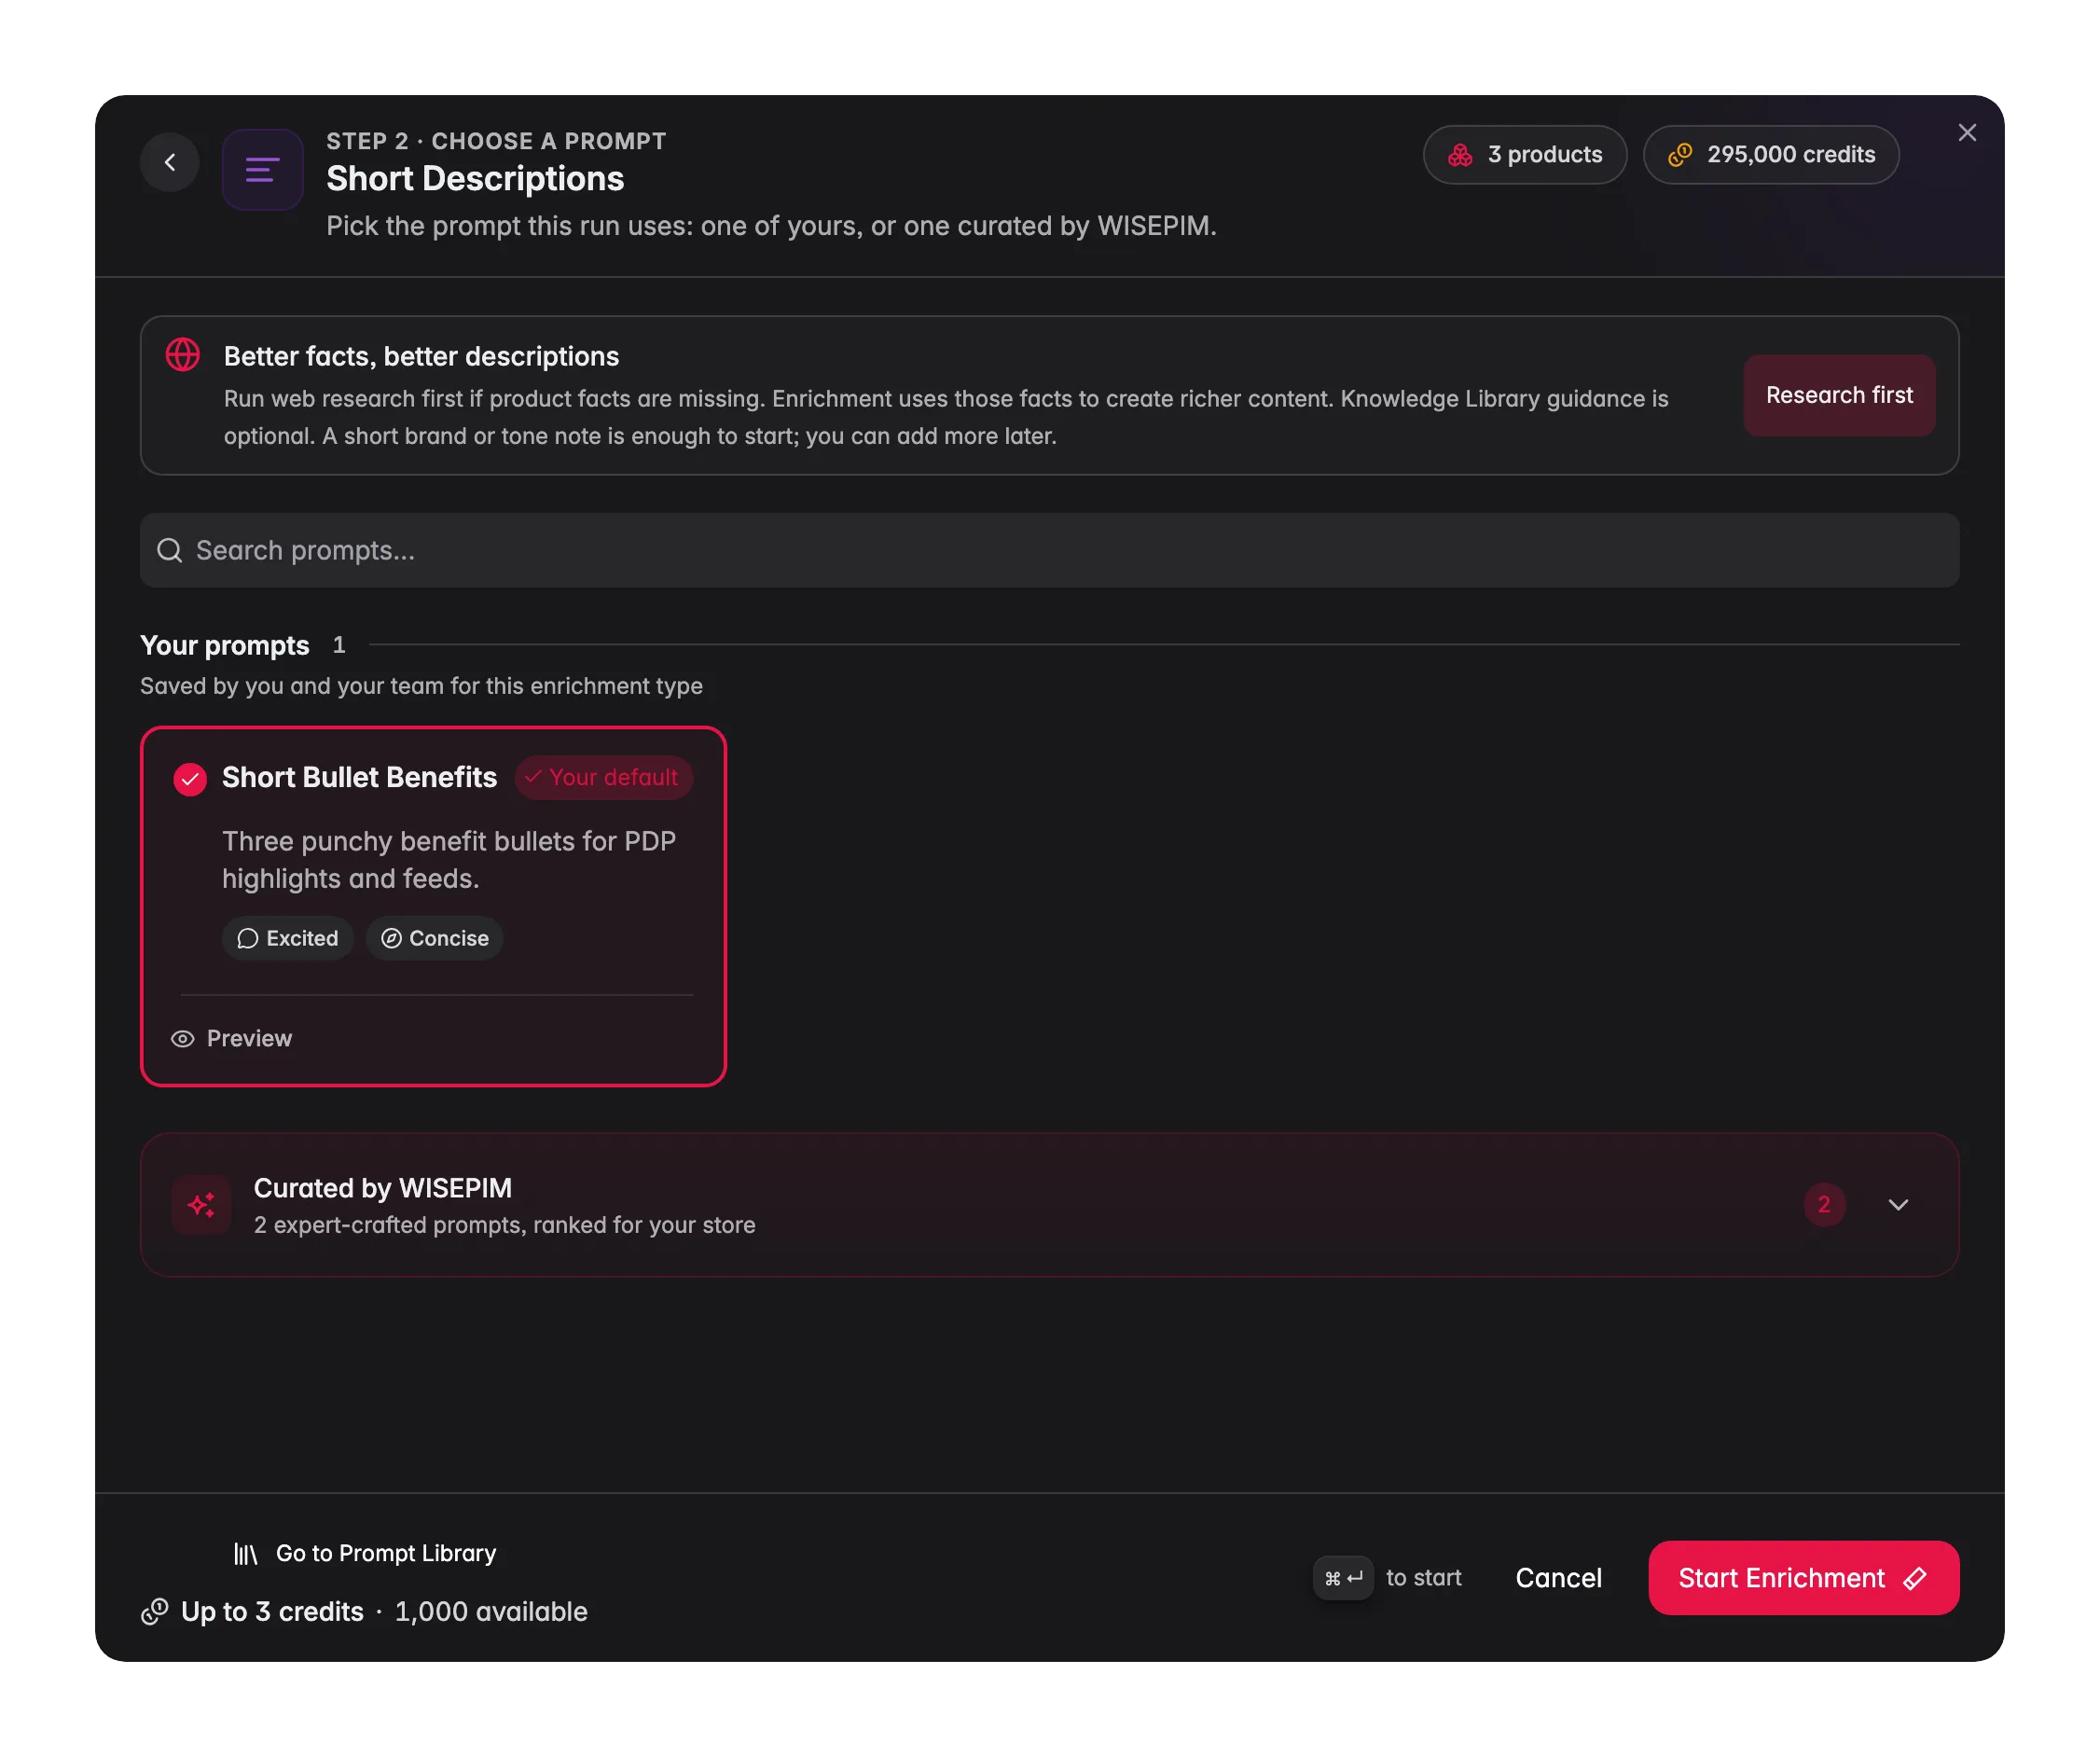Click the search magnifier icon
Image resolution: width=2100 pixels, height=1757 pixels.
(x=170, y=550)
